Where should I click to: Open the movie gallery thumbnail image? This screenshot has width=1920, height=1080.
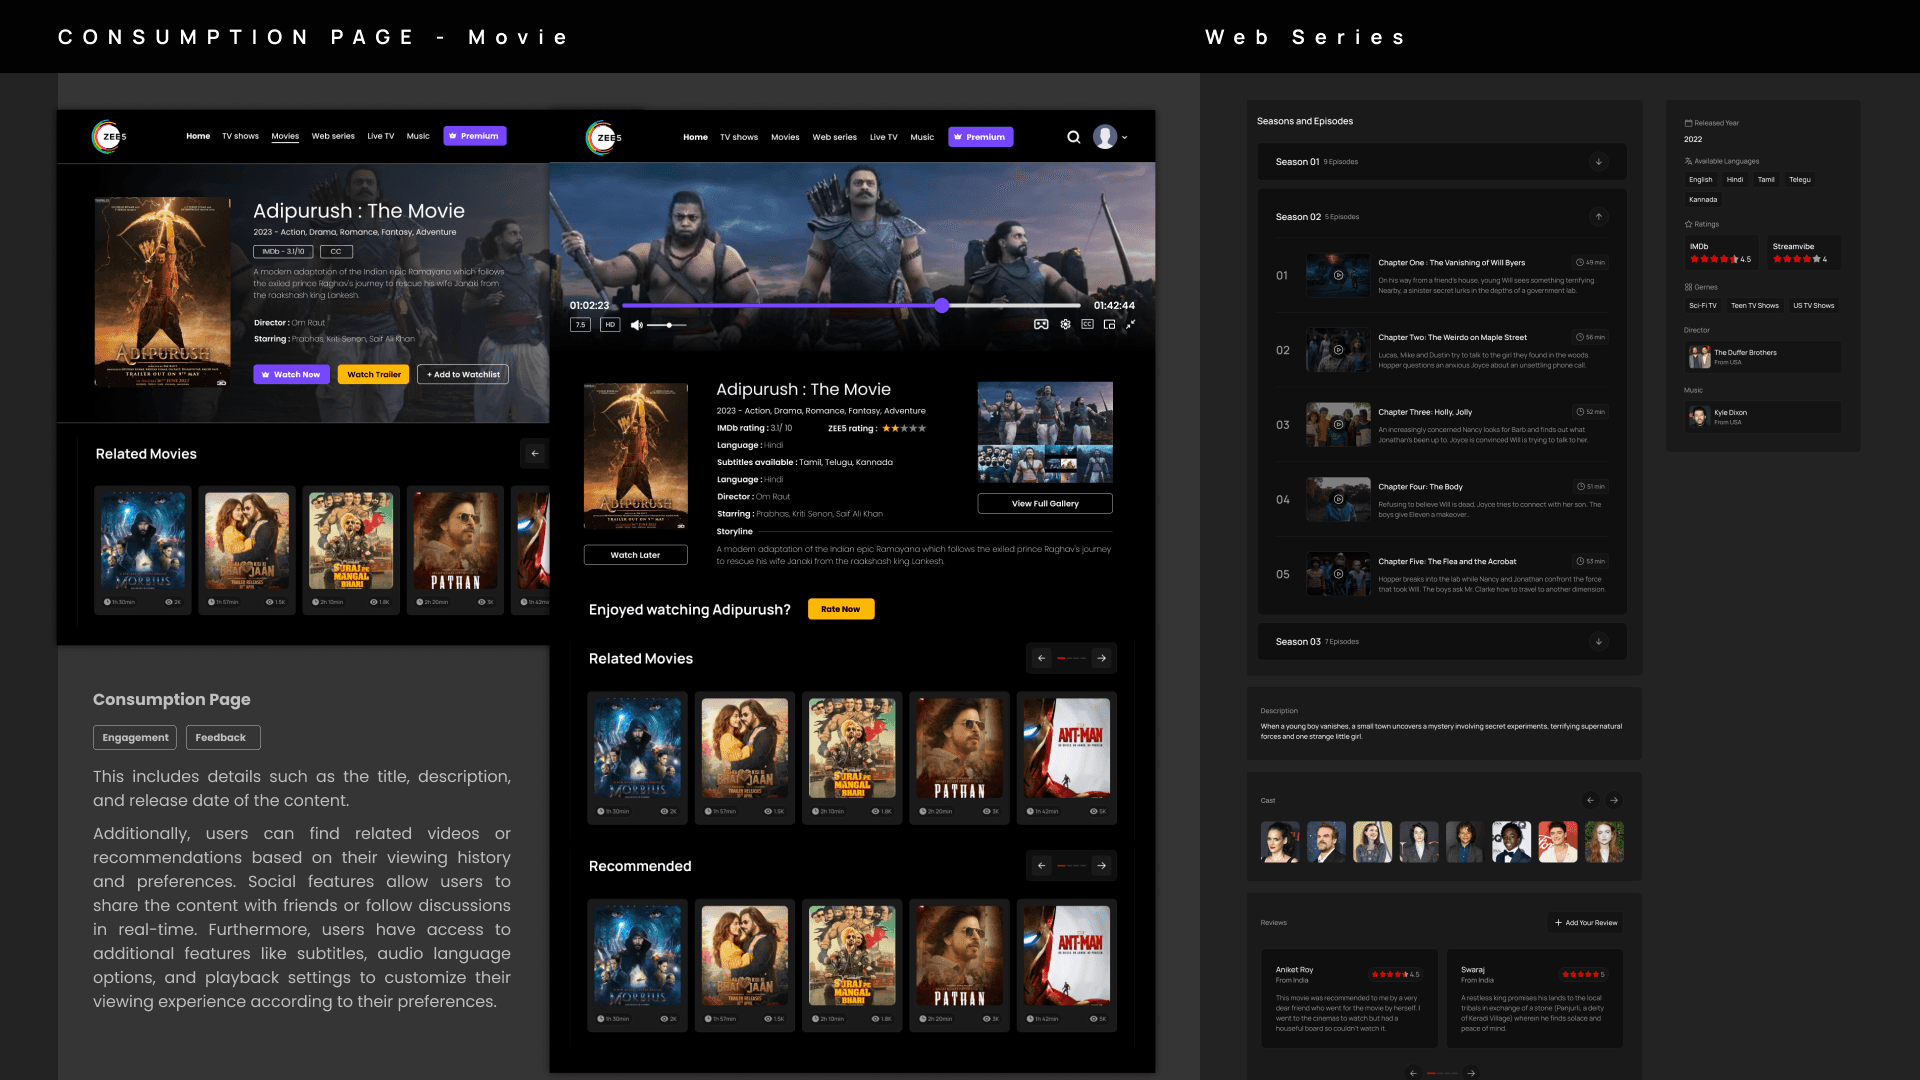click(x=1045, y=432)
